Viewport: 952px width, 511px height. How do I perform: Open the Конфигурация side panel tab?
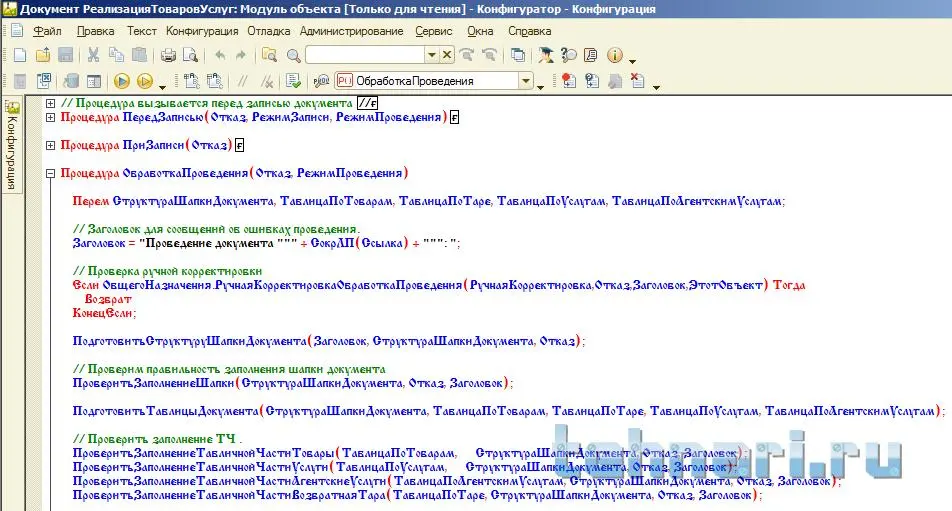point(12,146)
